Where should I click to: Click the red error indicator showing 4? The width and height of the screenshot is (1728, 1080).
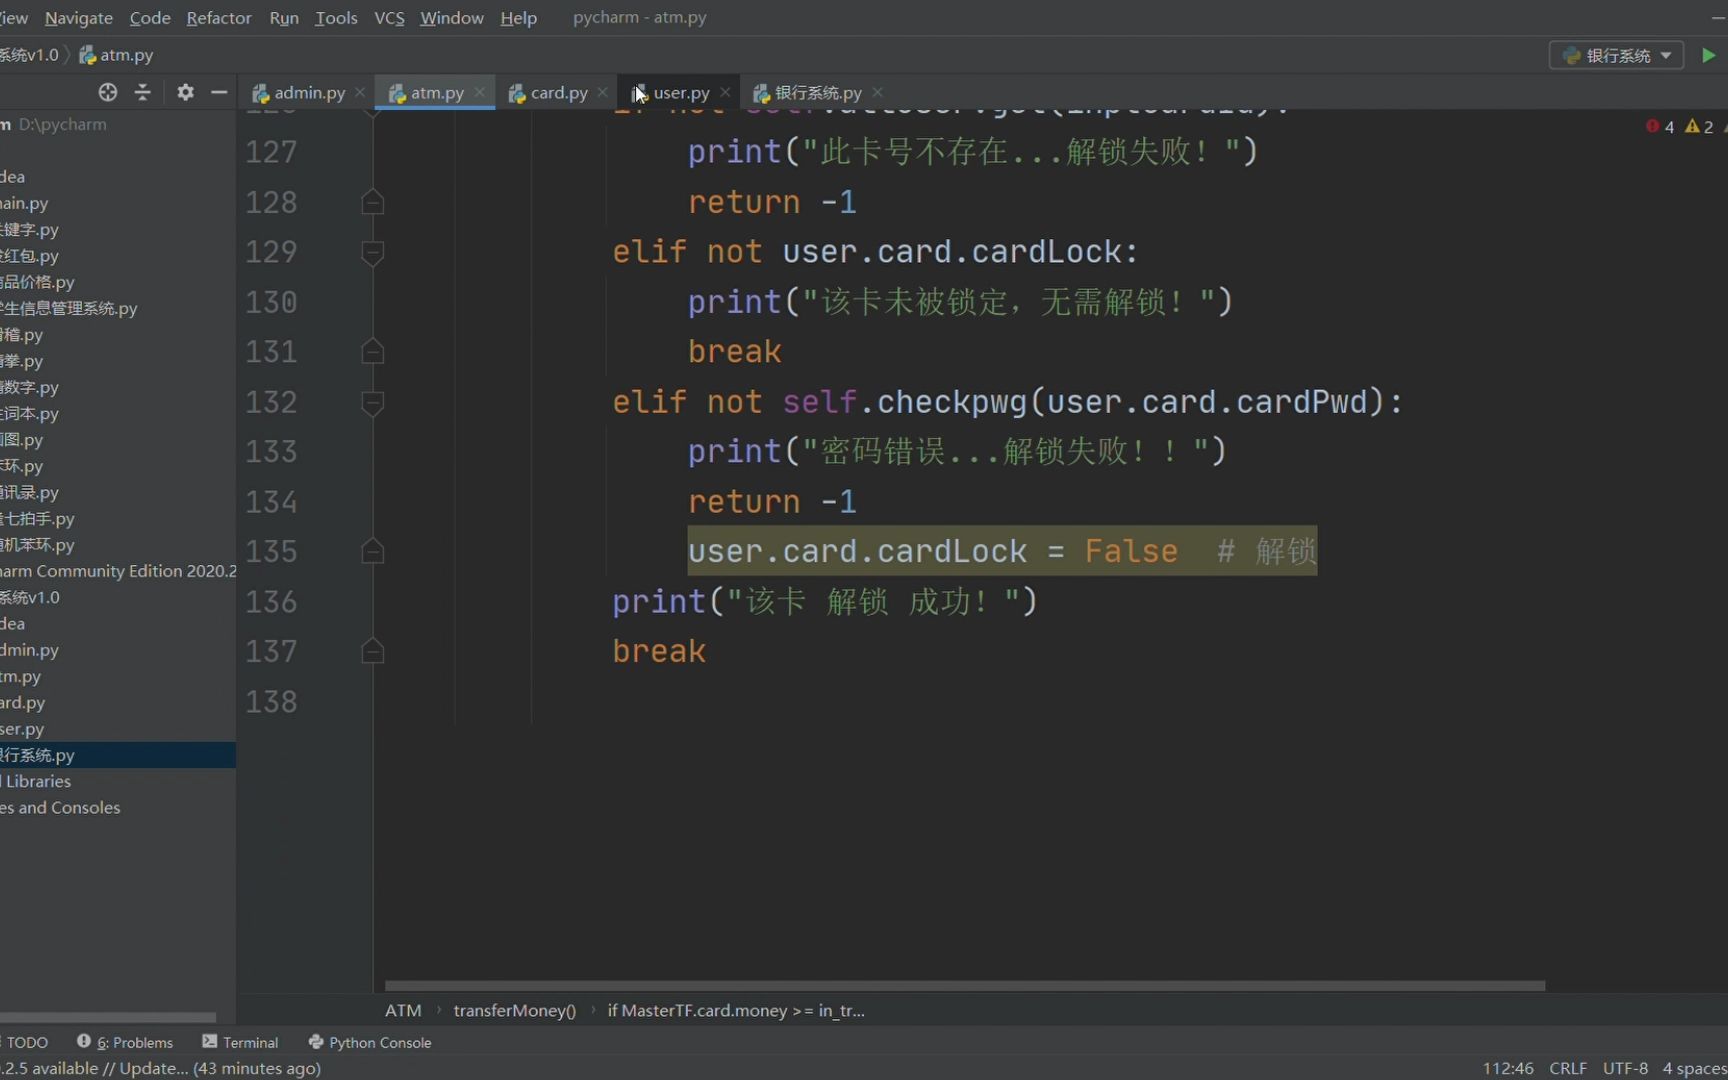[x=1660, y=126]
